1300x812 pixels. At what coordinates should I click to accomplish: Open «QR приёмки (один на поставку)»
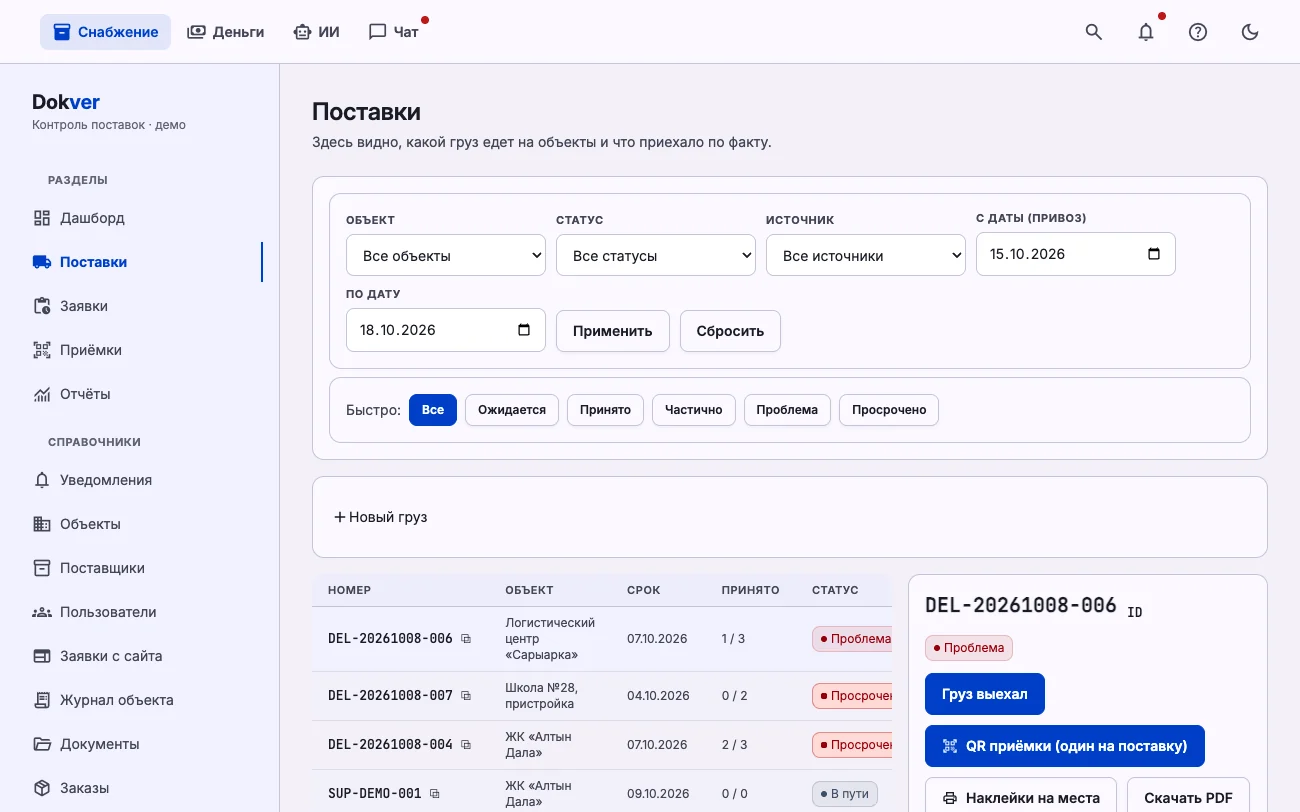(x=1065, y=746)
